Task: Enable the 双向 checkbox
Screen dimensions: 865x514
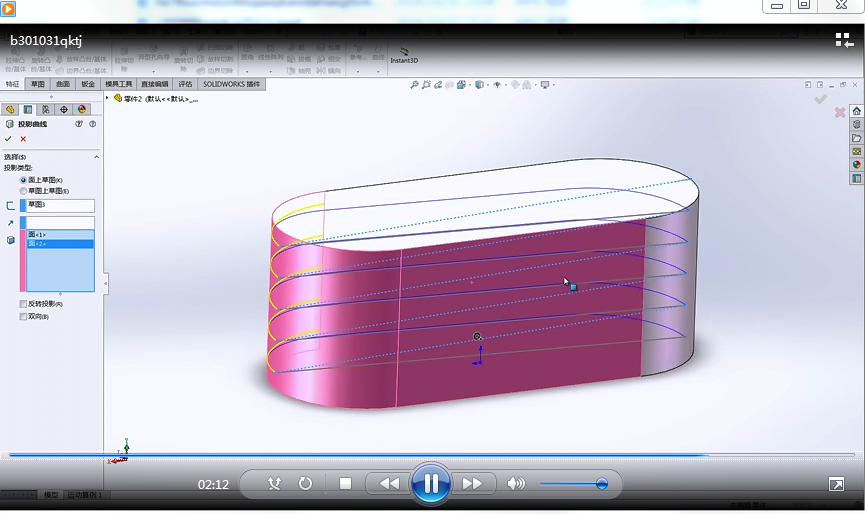Action: tap(24, 316)
